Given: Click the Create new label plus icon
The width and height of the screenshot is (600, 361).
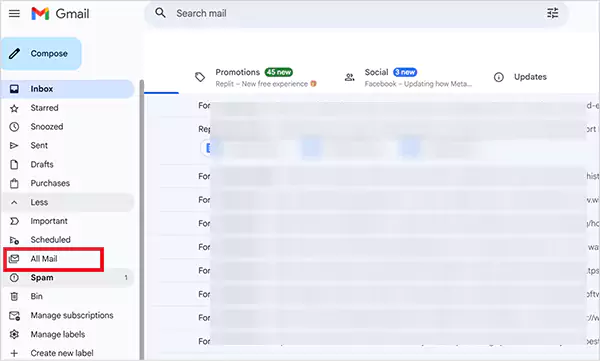Looking at the screenshot, I should pyautogui.click(x=14, y=353).
